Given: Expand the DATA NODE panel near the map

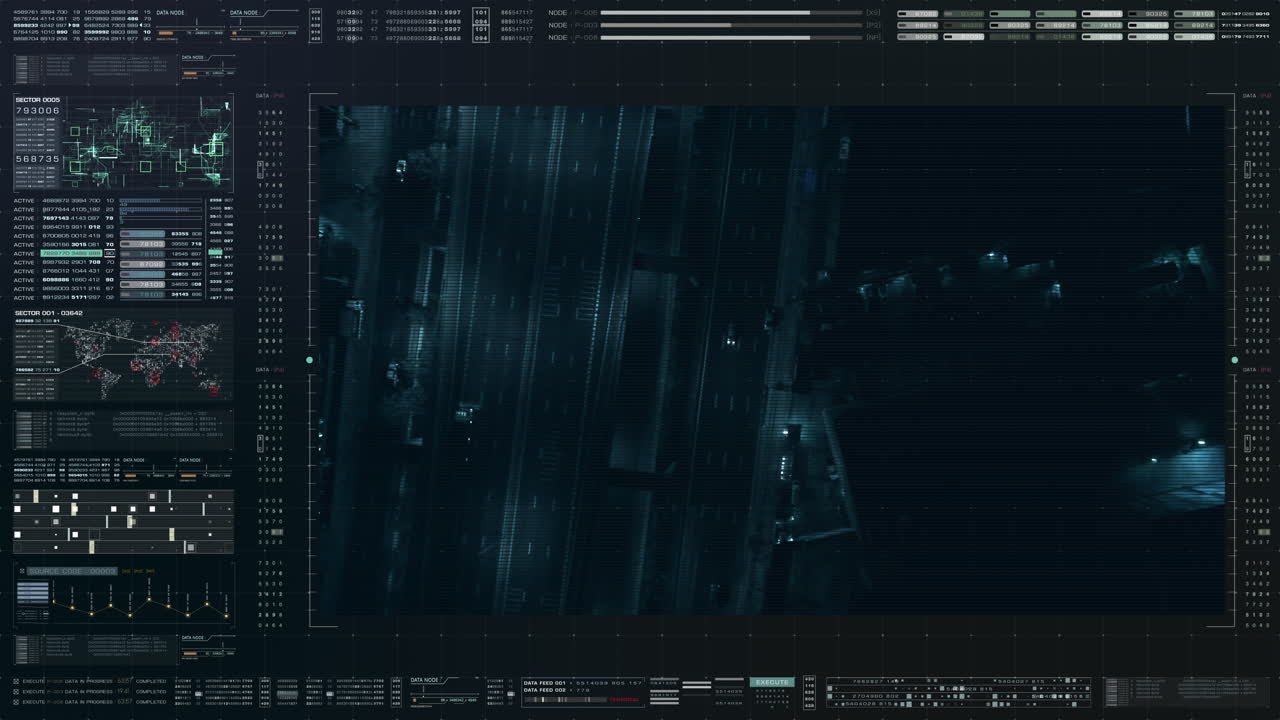Looking at the screenshot, I should click(x=200, y=59).
